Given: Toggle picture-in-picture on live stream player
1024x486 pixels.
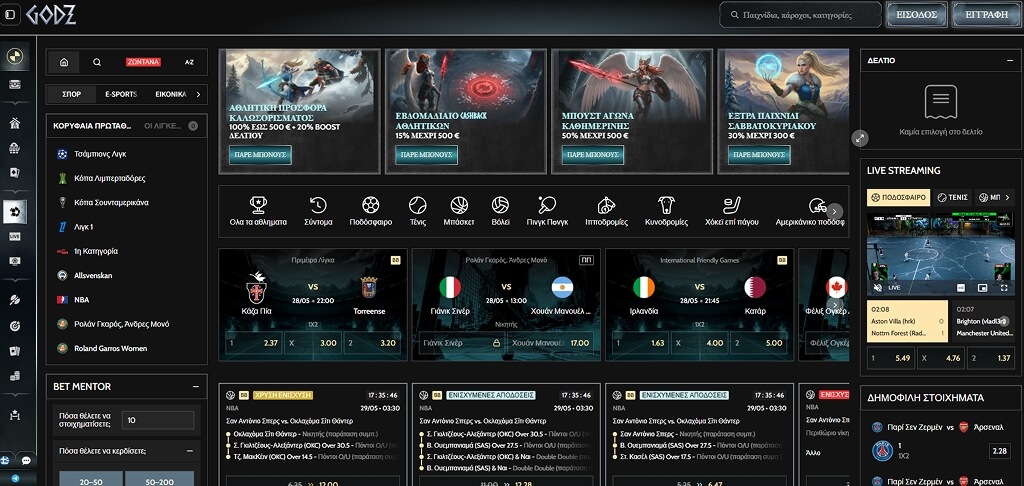Looking at the screenshot, I should (x=983, y=287).
